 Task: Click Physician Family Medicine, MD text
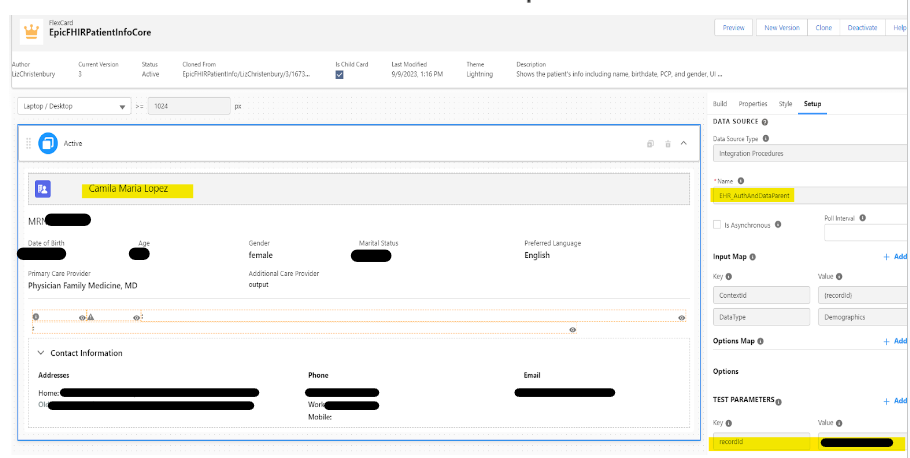[x=83, y=286]
